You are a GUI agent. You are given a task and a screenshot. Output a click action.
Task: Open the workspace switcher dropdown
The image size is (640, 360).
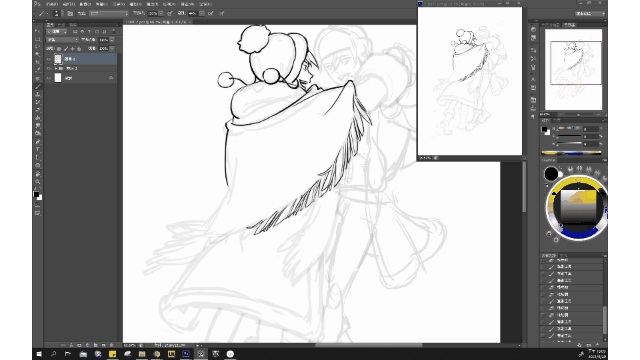coord(590,13)
